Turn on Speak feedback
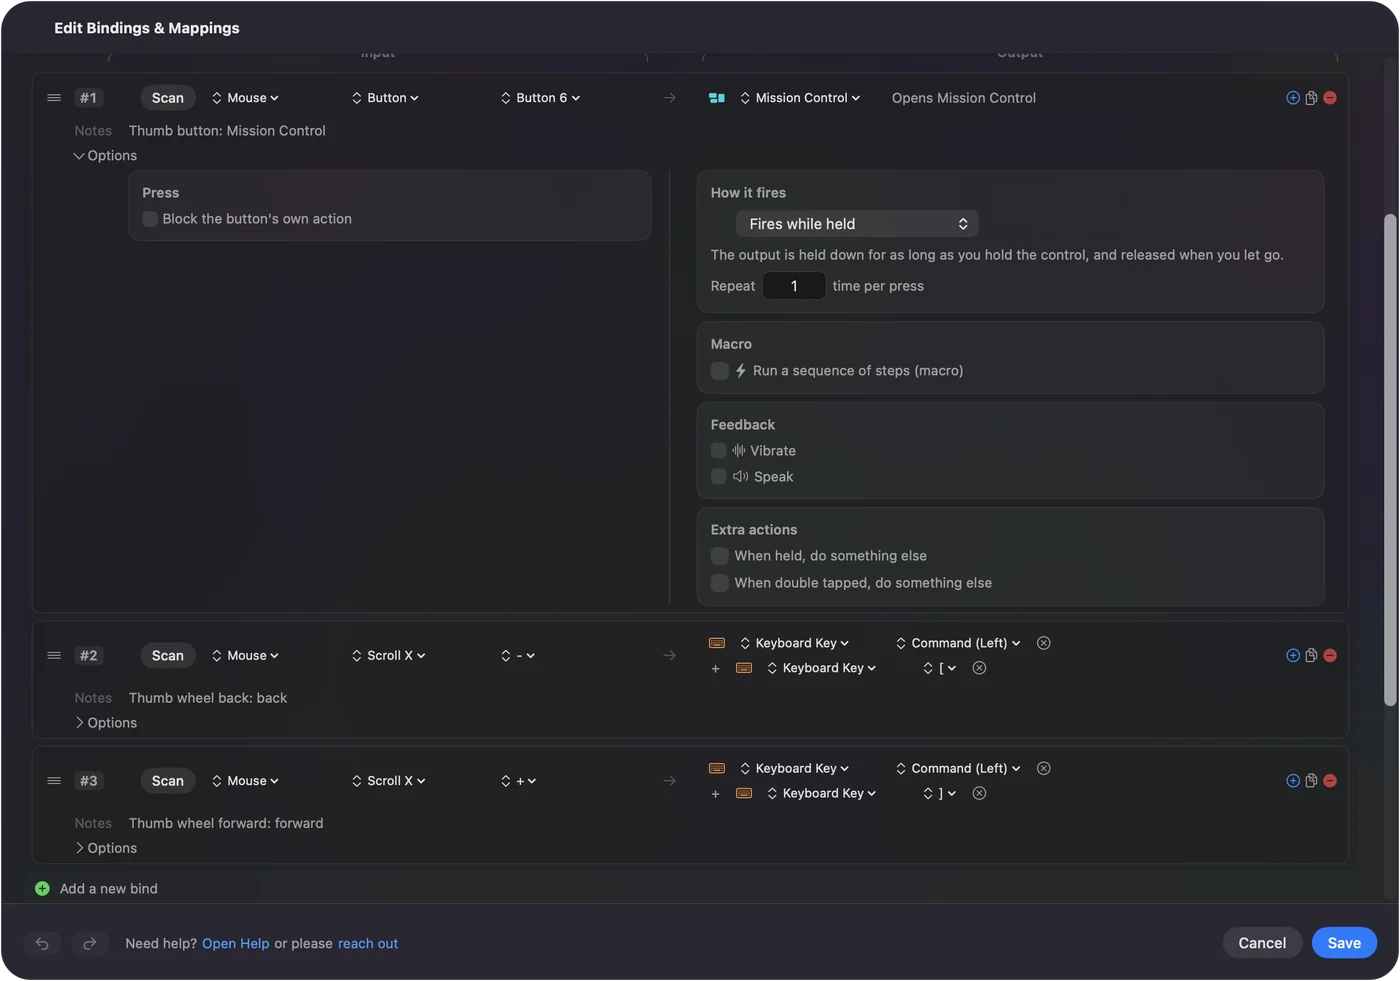 click(718, 477)
